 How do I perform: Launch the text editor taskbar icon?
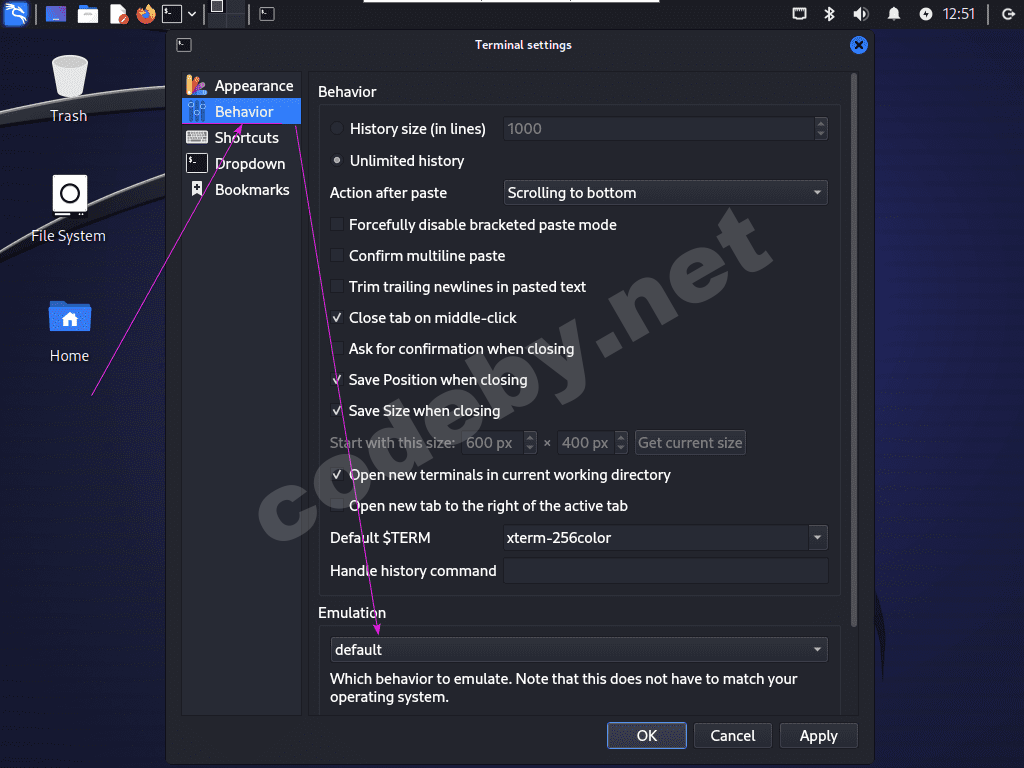(x=118, y=14)
